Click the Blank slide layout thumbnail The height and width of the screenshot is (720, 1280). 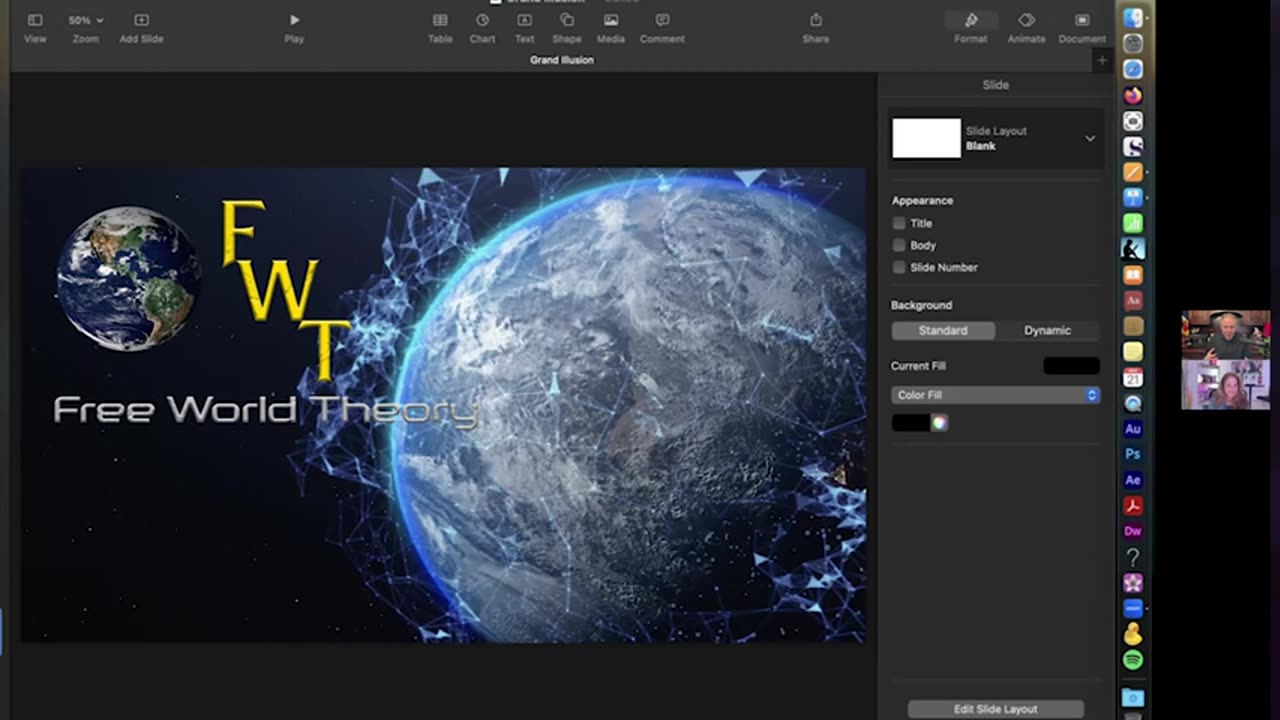(926, 138)
